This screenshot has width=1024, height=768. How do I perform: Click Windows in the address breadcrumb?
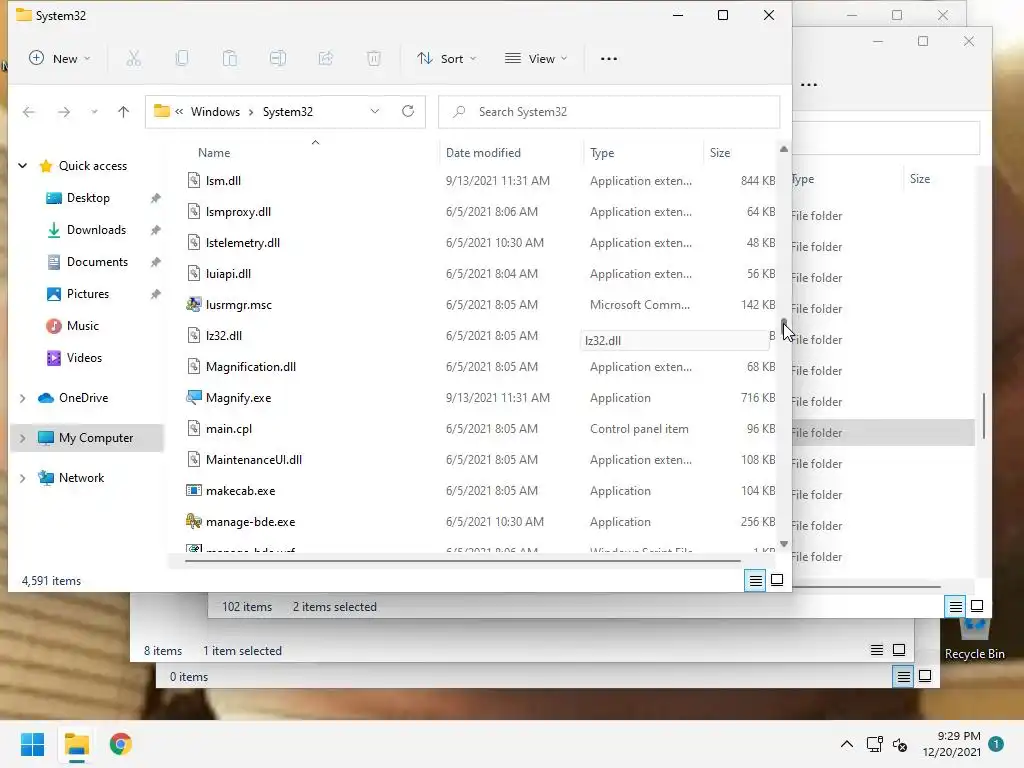[x=216, y=112]
